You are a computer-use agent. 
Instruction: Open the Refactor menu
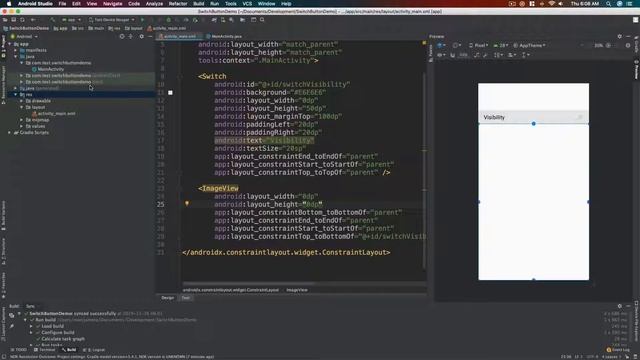tap(178, 4)
